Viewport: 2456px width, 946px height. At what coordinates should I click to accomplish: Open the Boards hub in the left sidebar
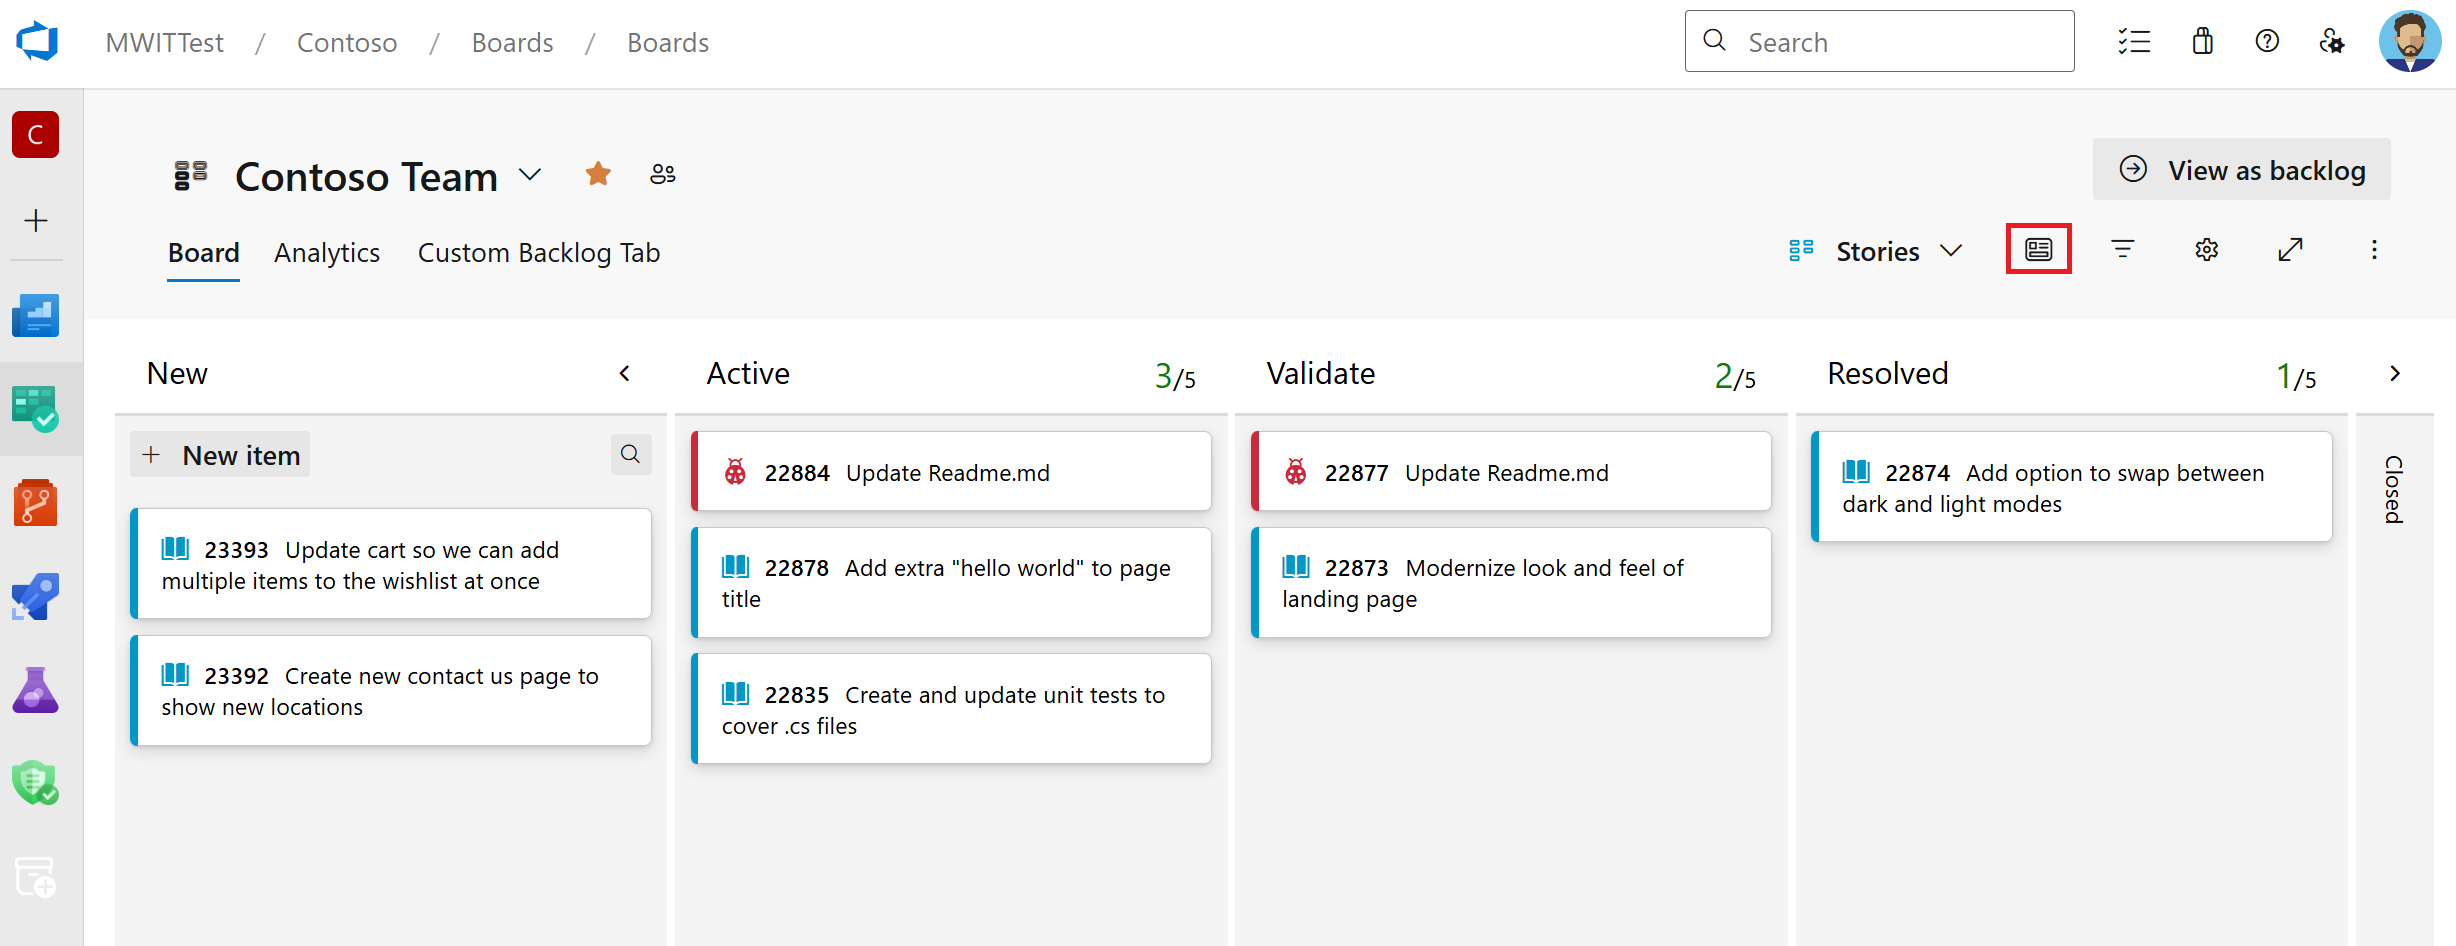coord(36,408)
